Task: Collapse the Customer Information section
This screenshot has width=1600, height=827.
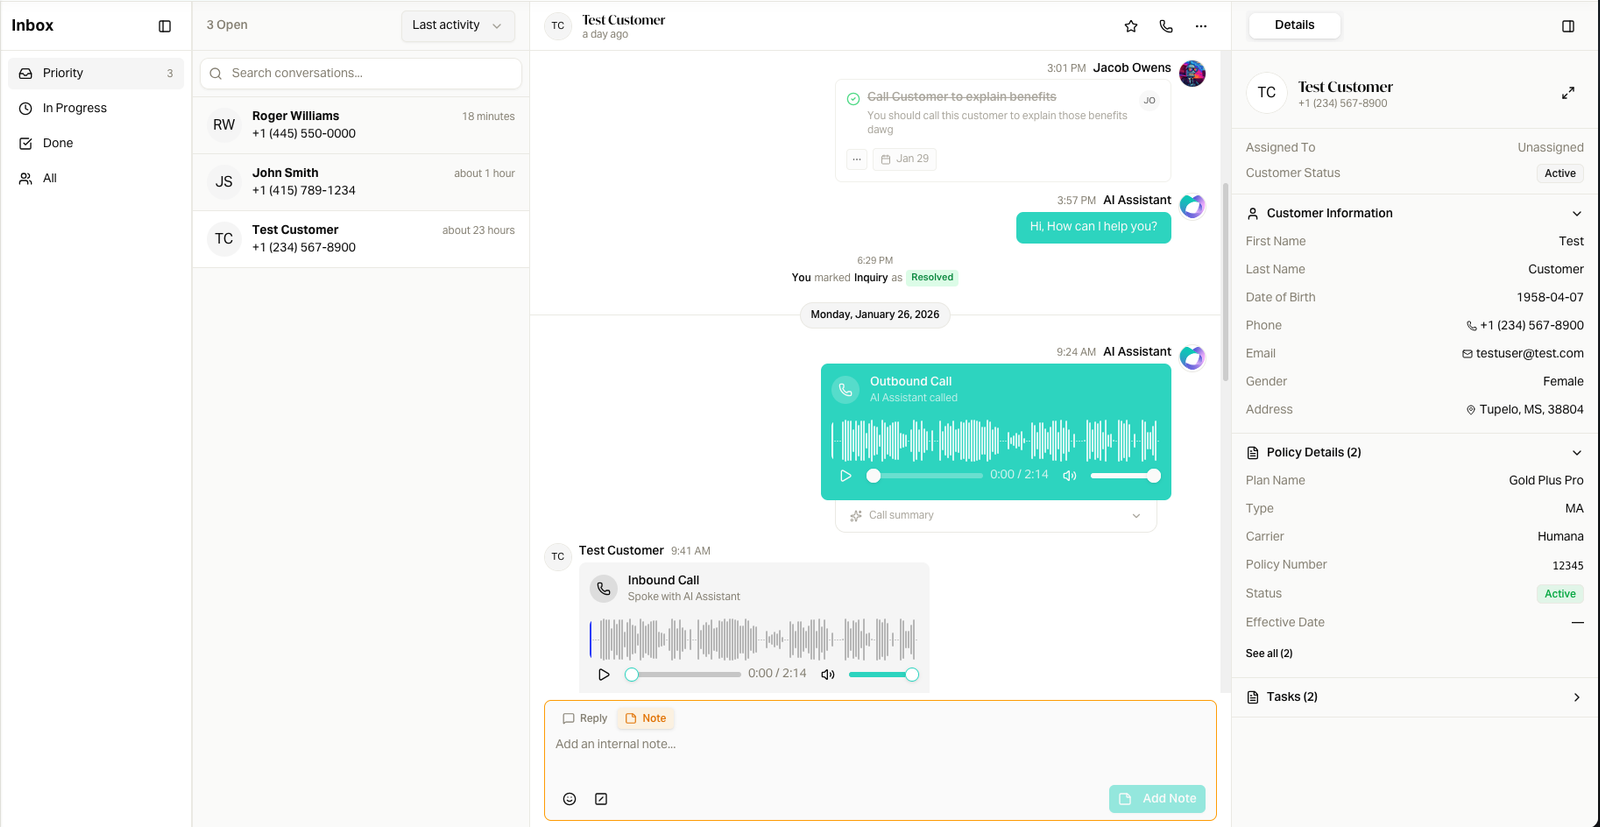Action: click(x=1577, y=213)
